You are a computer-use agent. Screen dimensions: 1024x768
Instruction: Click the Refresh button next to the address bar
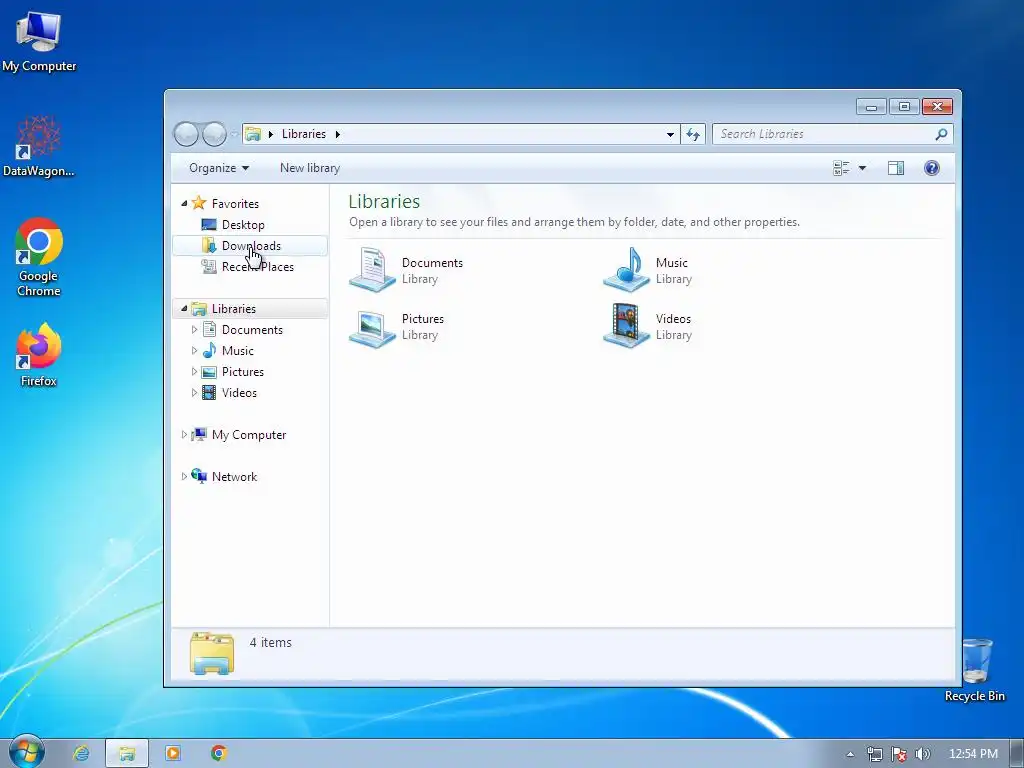click(693, 134)
